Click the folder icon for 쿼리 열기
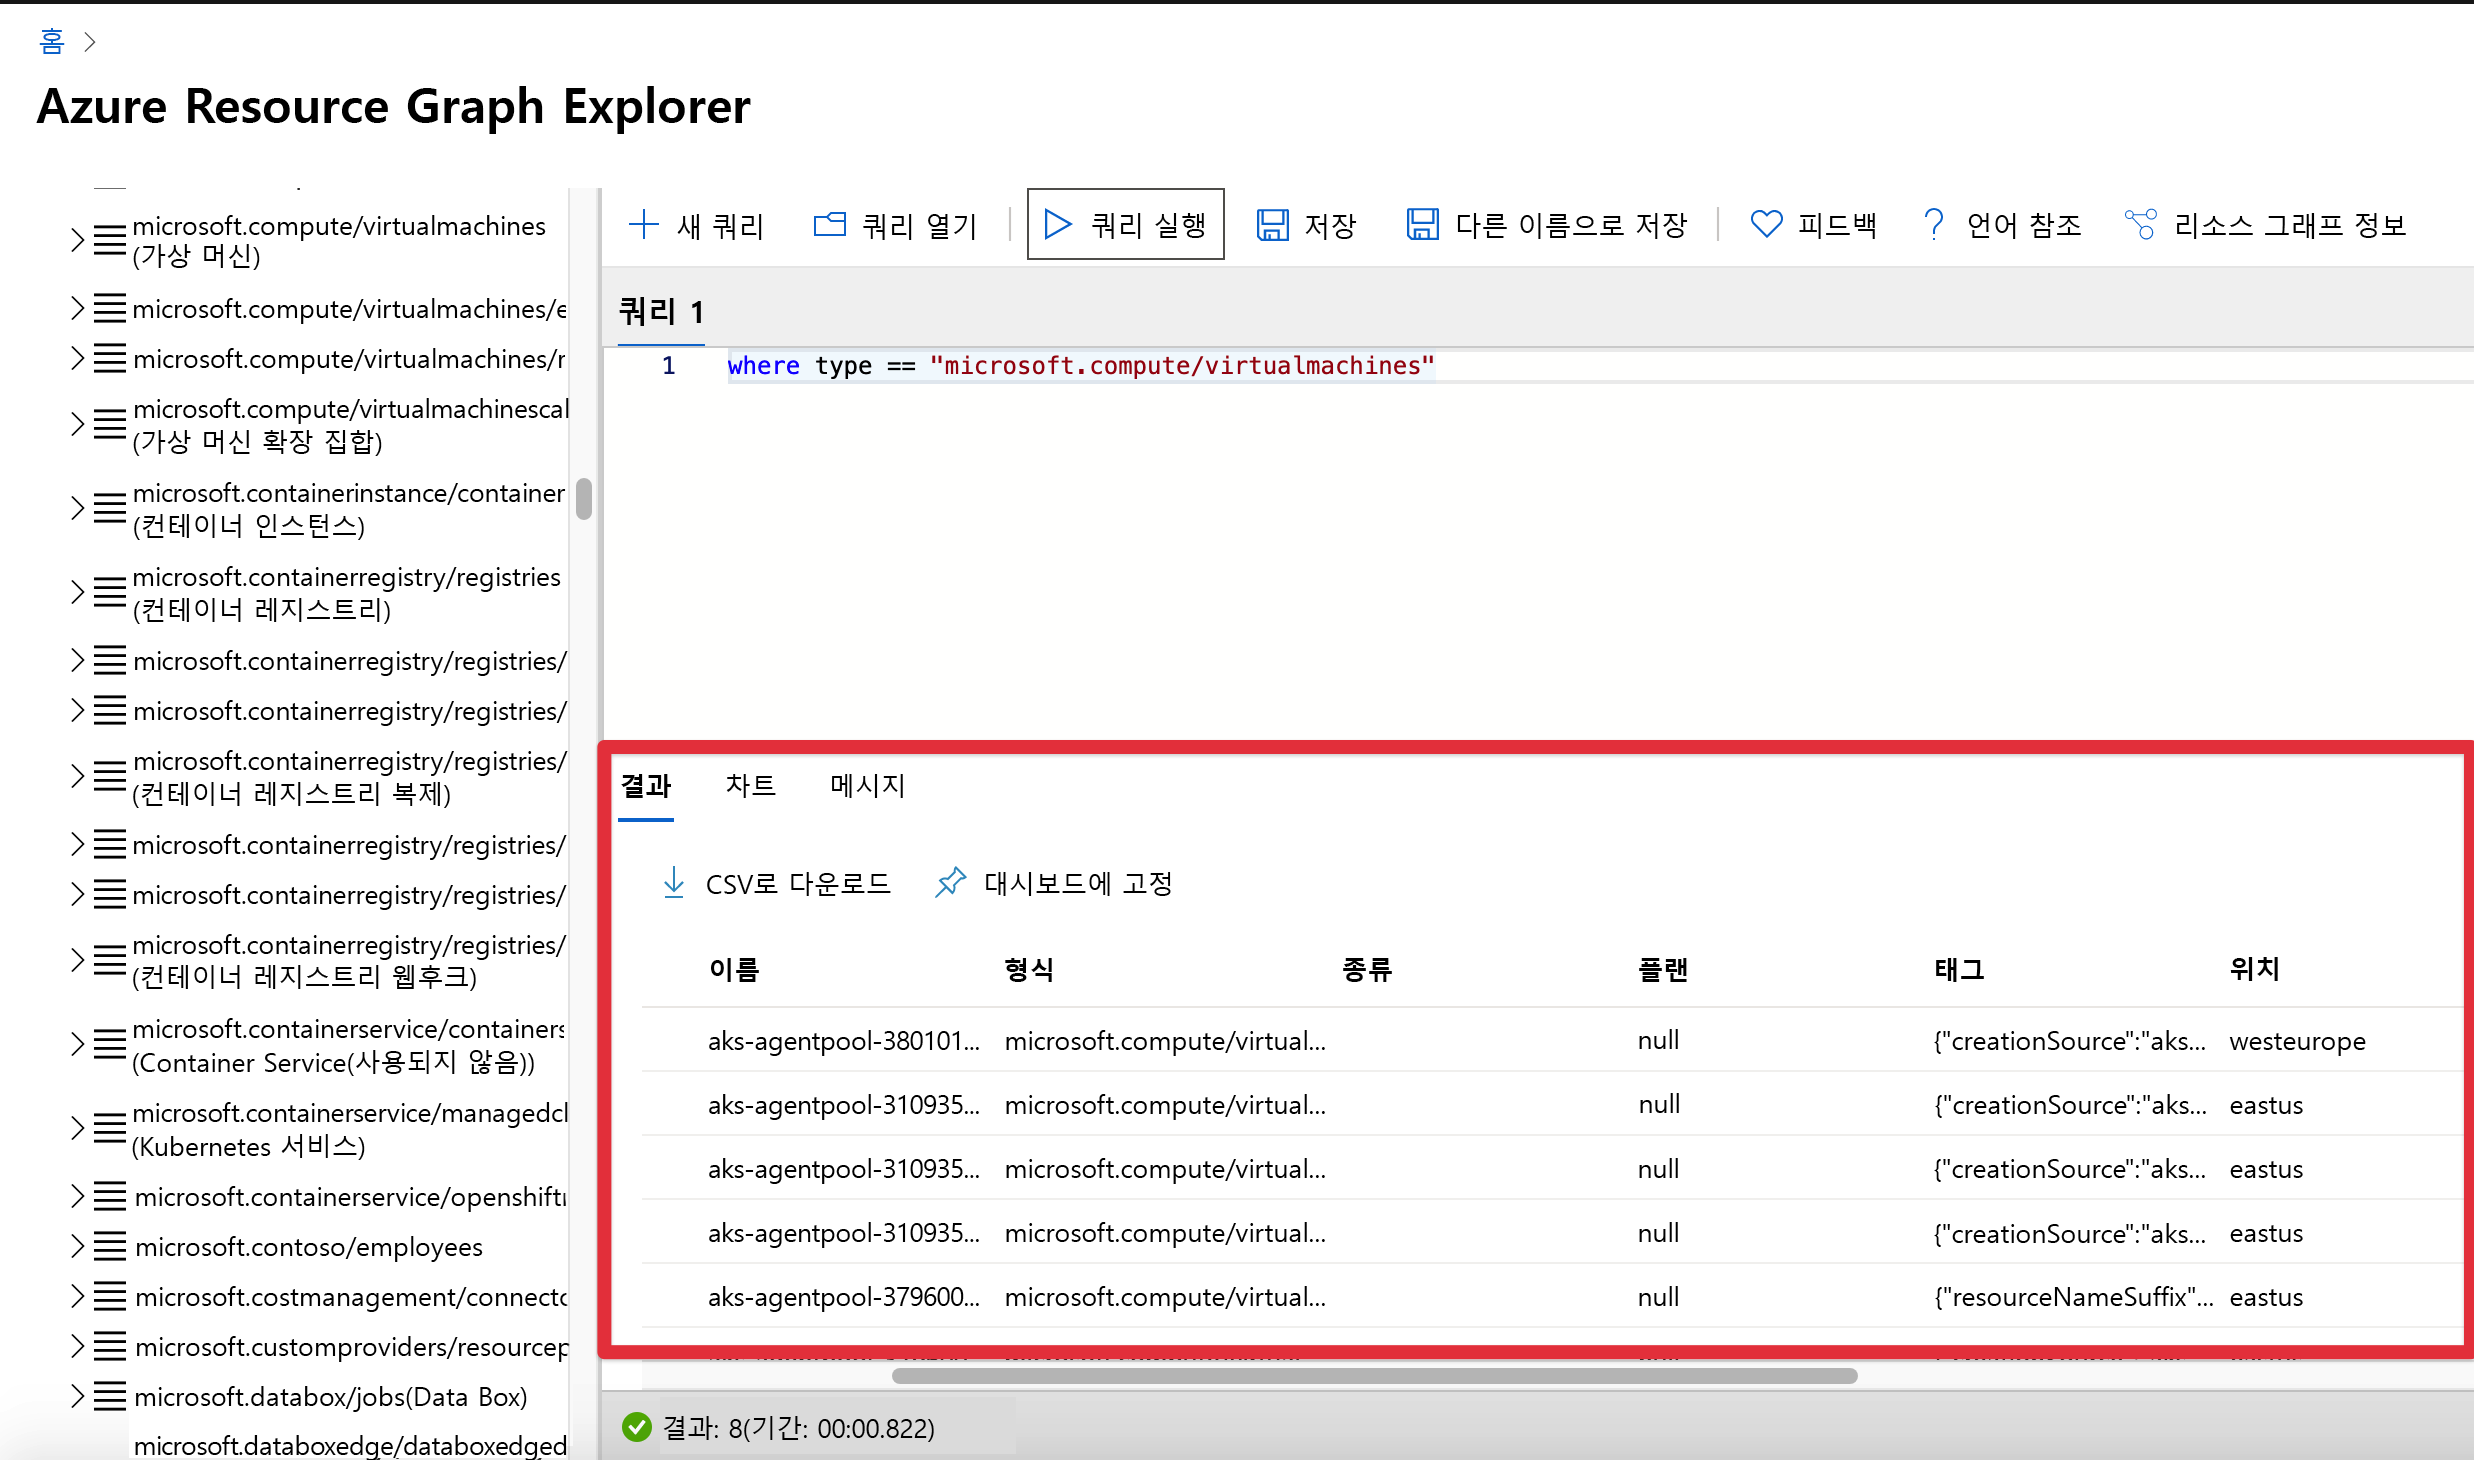The width and height of the screenshot is (2474, 1460). pos(829,224)
